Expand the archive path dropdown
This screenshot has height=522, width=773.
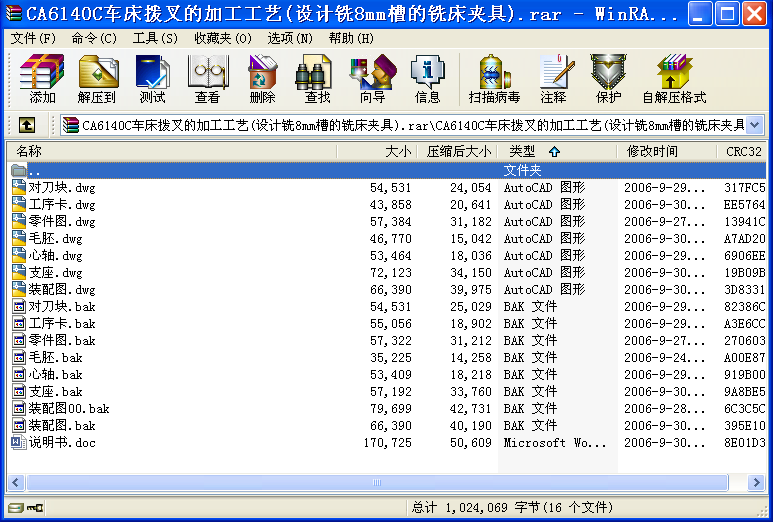tap(755, 125)
